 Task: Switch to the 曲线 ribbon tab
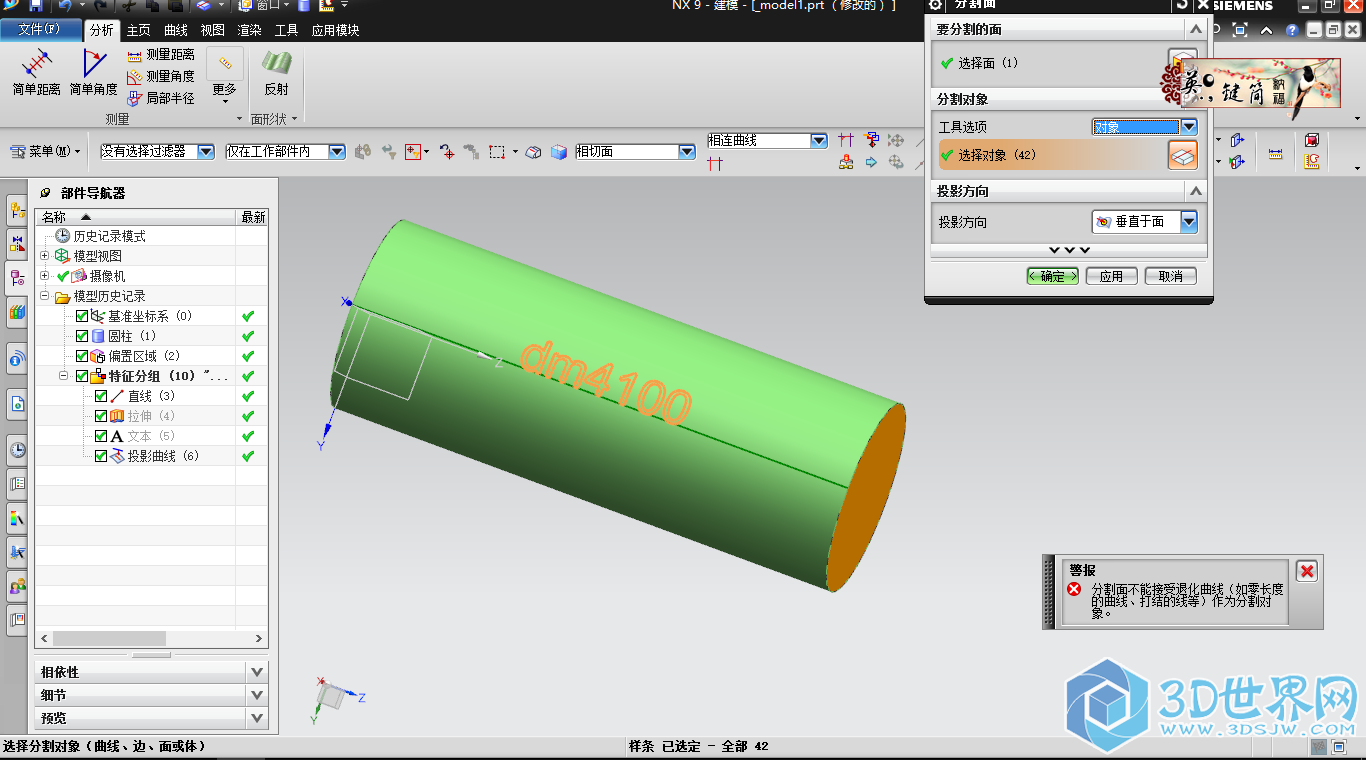176,30
